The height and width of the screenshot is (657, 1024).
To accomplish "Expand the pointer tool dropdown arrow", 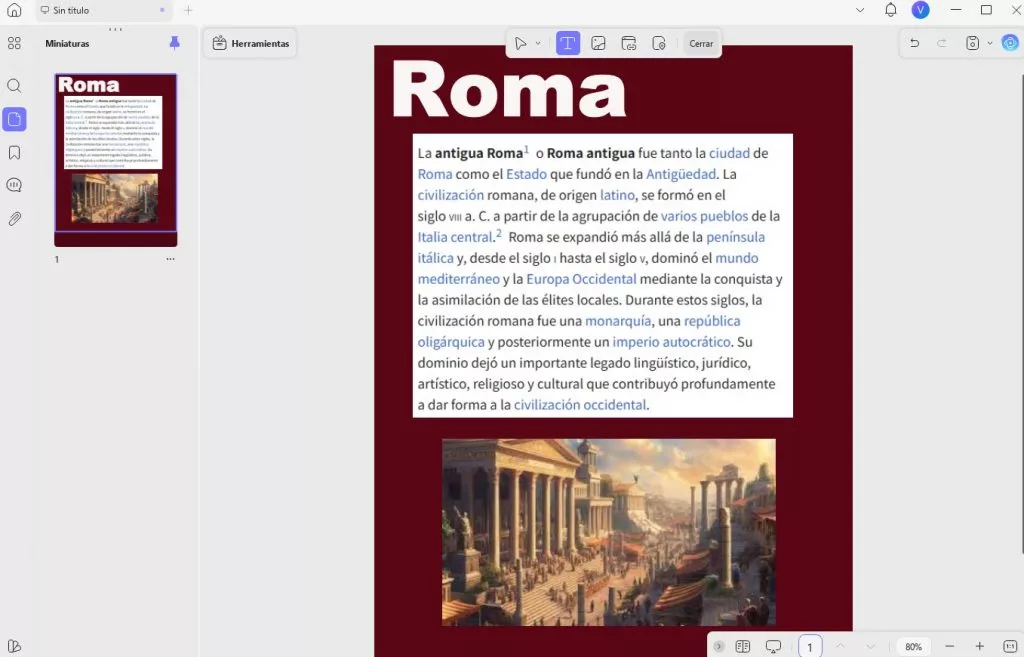I will click(538, 43).
